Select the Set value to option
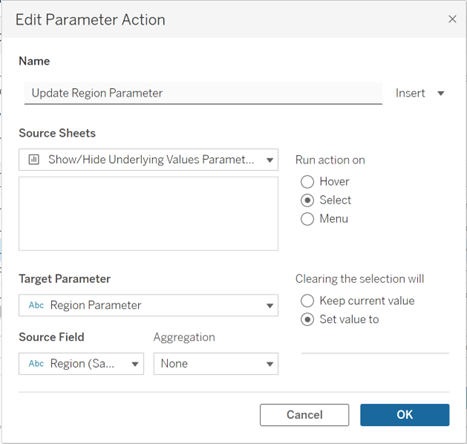This screenshot has width=467, height=444. pos(307,319)
